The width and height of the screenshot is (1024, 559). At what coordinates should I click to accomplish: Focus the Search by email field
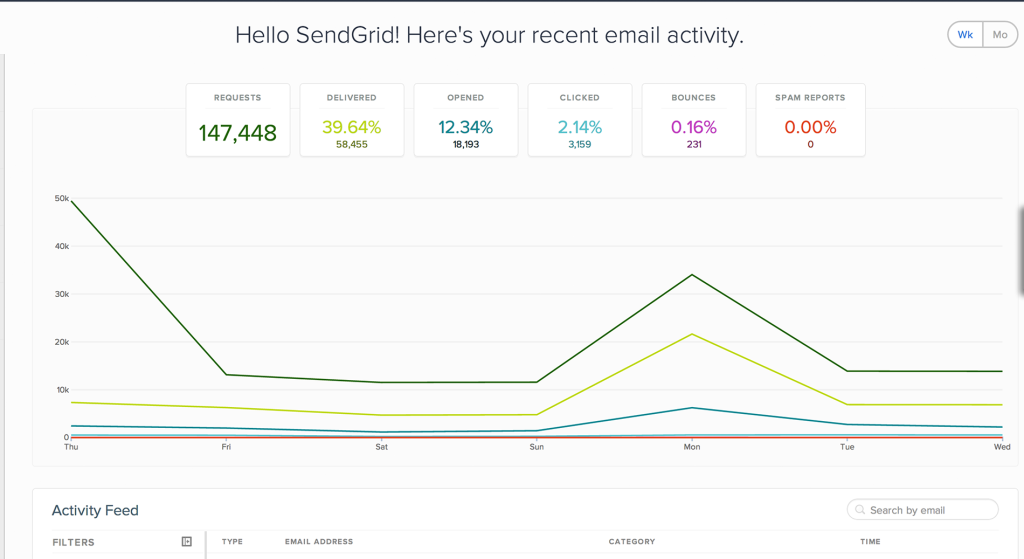click(923, 510)
